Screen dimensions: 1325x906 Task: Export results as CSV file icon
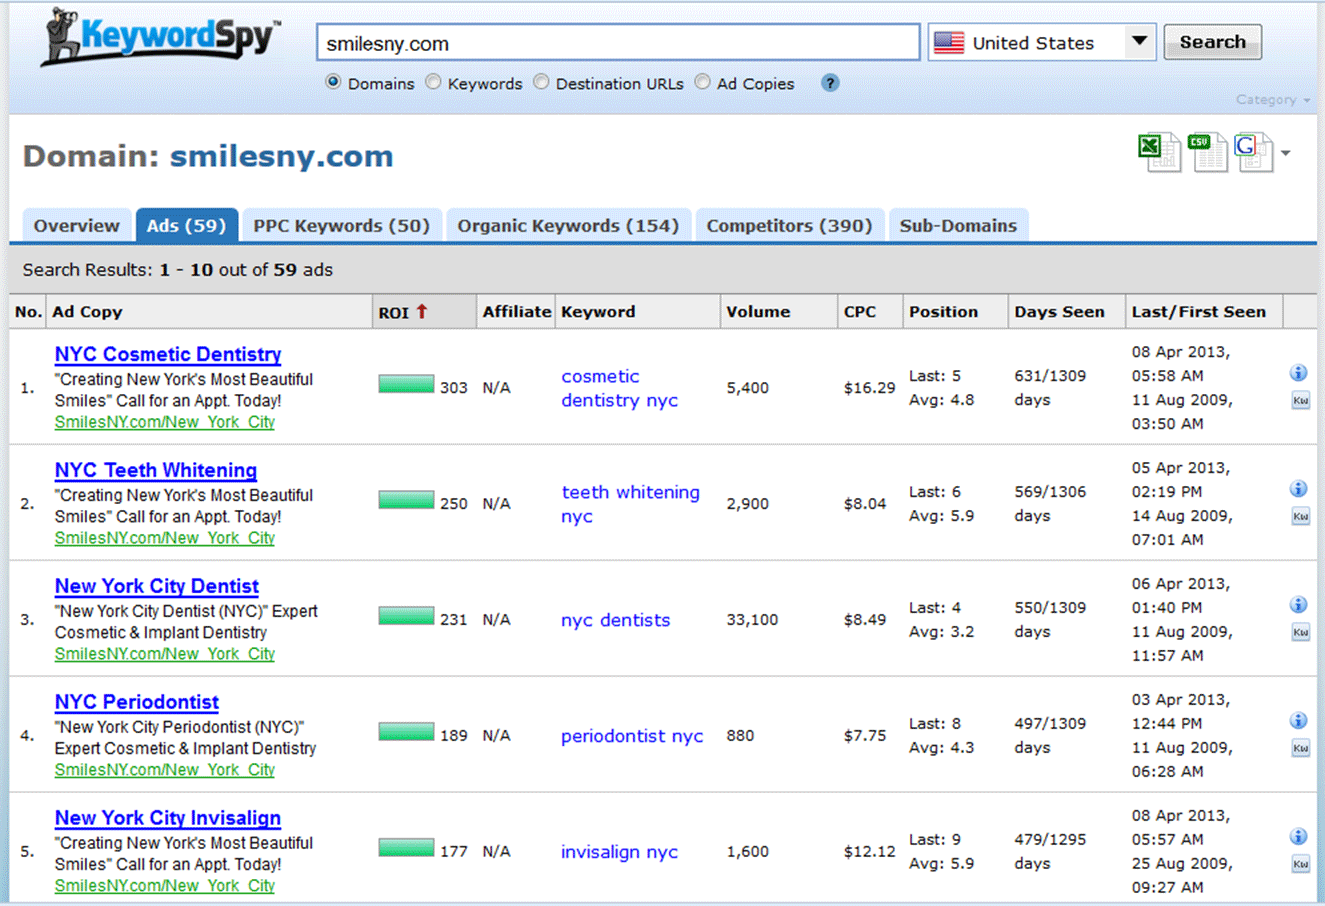(x=1207, y=153)
